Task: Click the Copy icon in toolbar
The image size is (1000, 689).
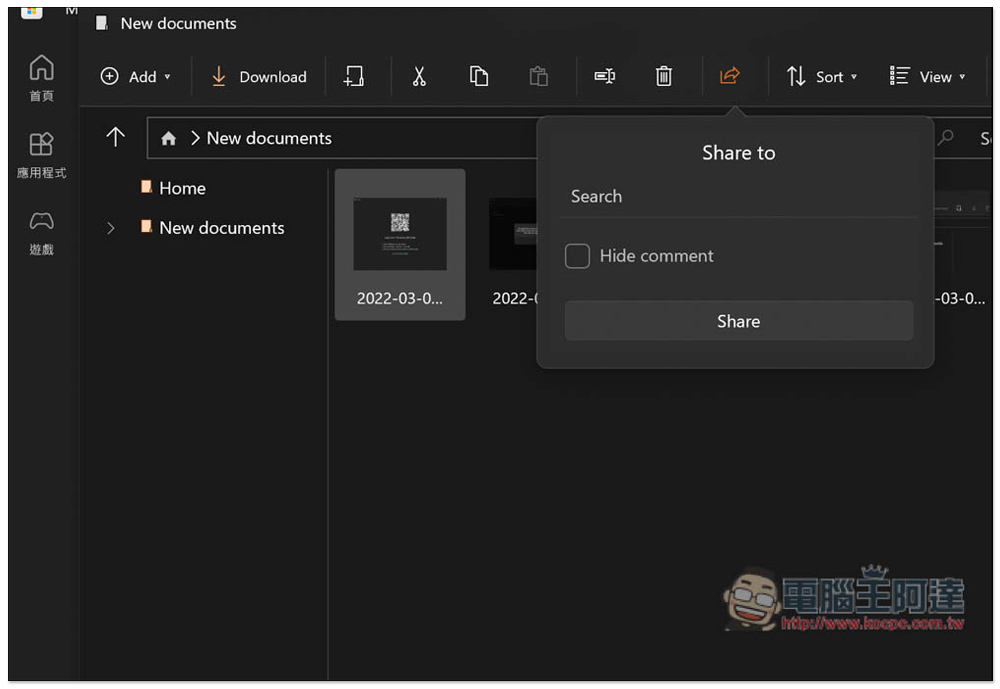Action: tap(478, 77)
